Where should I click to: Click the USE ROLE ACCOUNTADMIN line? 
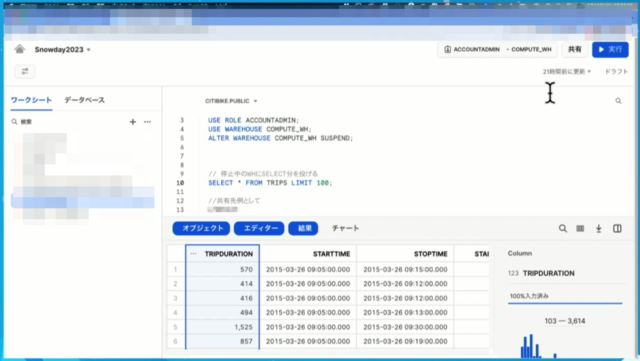pyautogui.click(x=253, y=120)
